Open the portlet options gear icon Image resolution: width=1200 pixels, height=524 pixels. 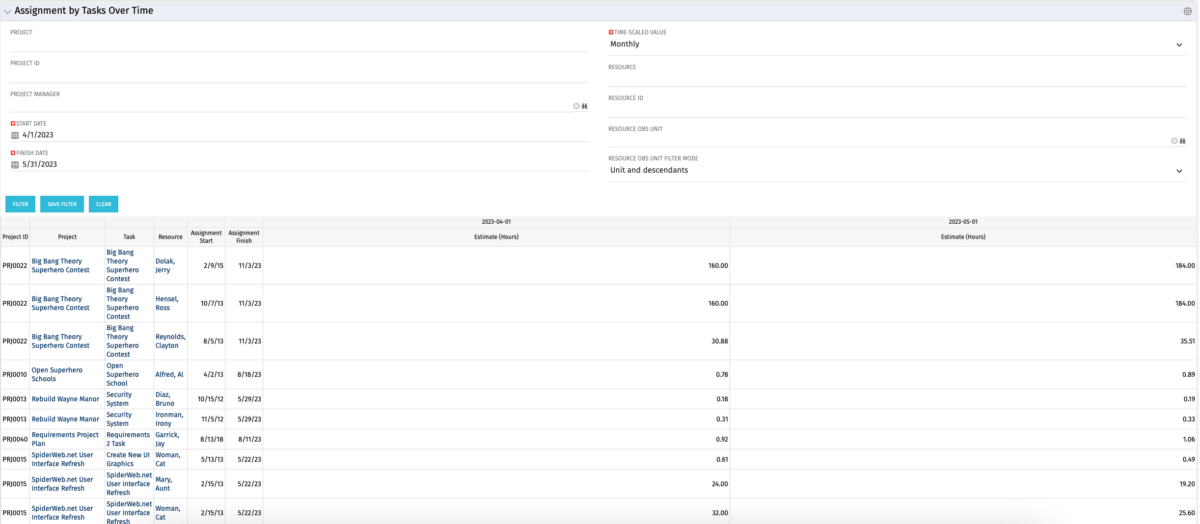coord(1187,11)
